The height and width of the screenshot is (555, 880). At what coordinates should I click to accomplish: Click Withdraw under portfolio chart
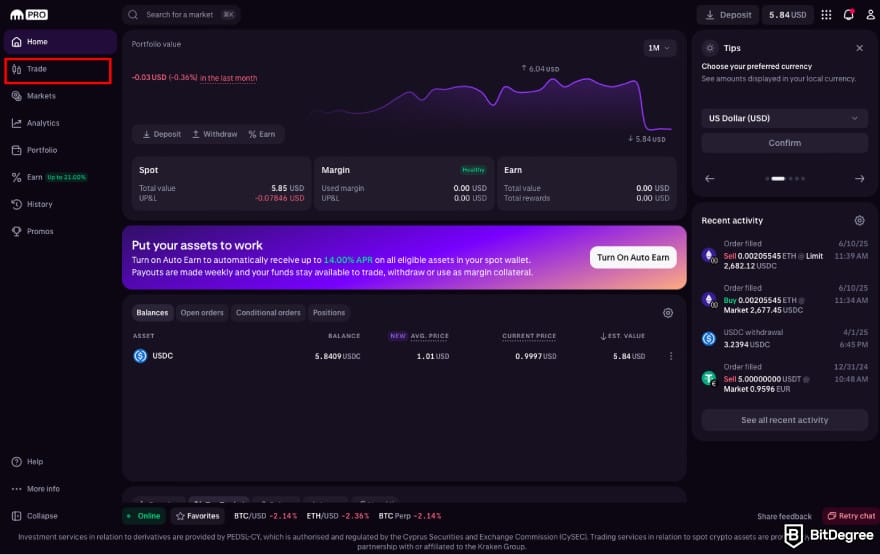[215, 135]
